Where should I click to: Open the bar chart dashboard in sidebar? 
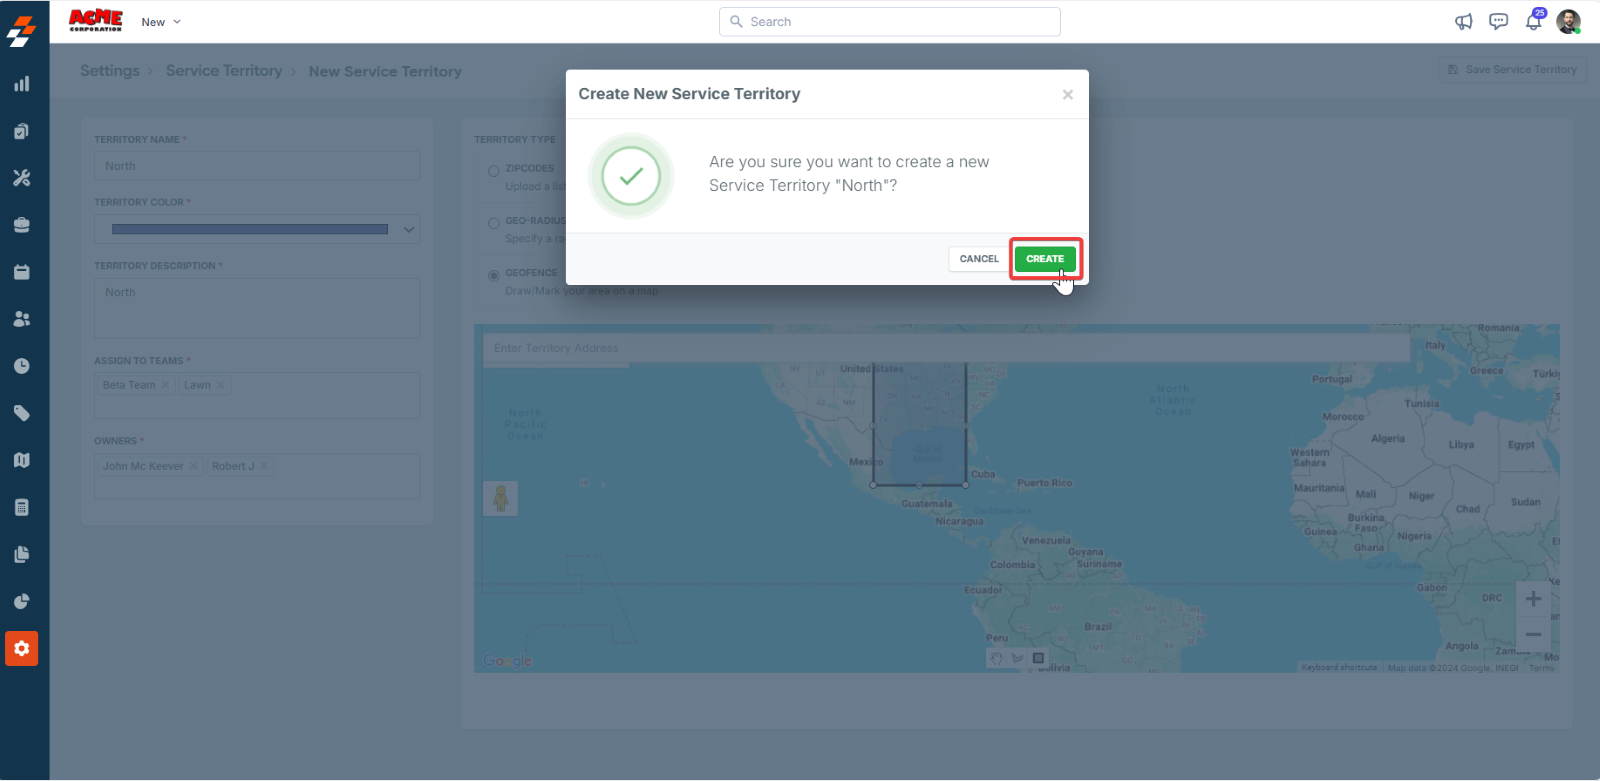tap(22, 84)
